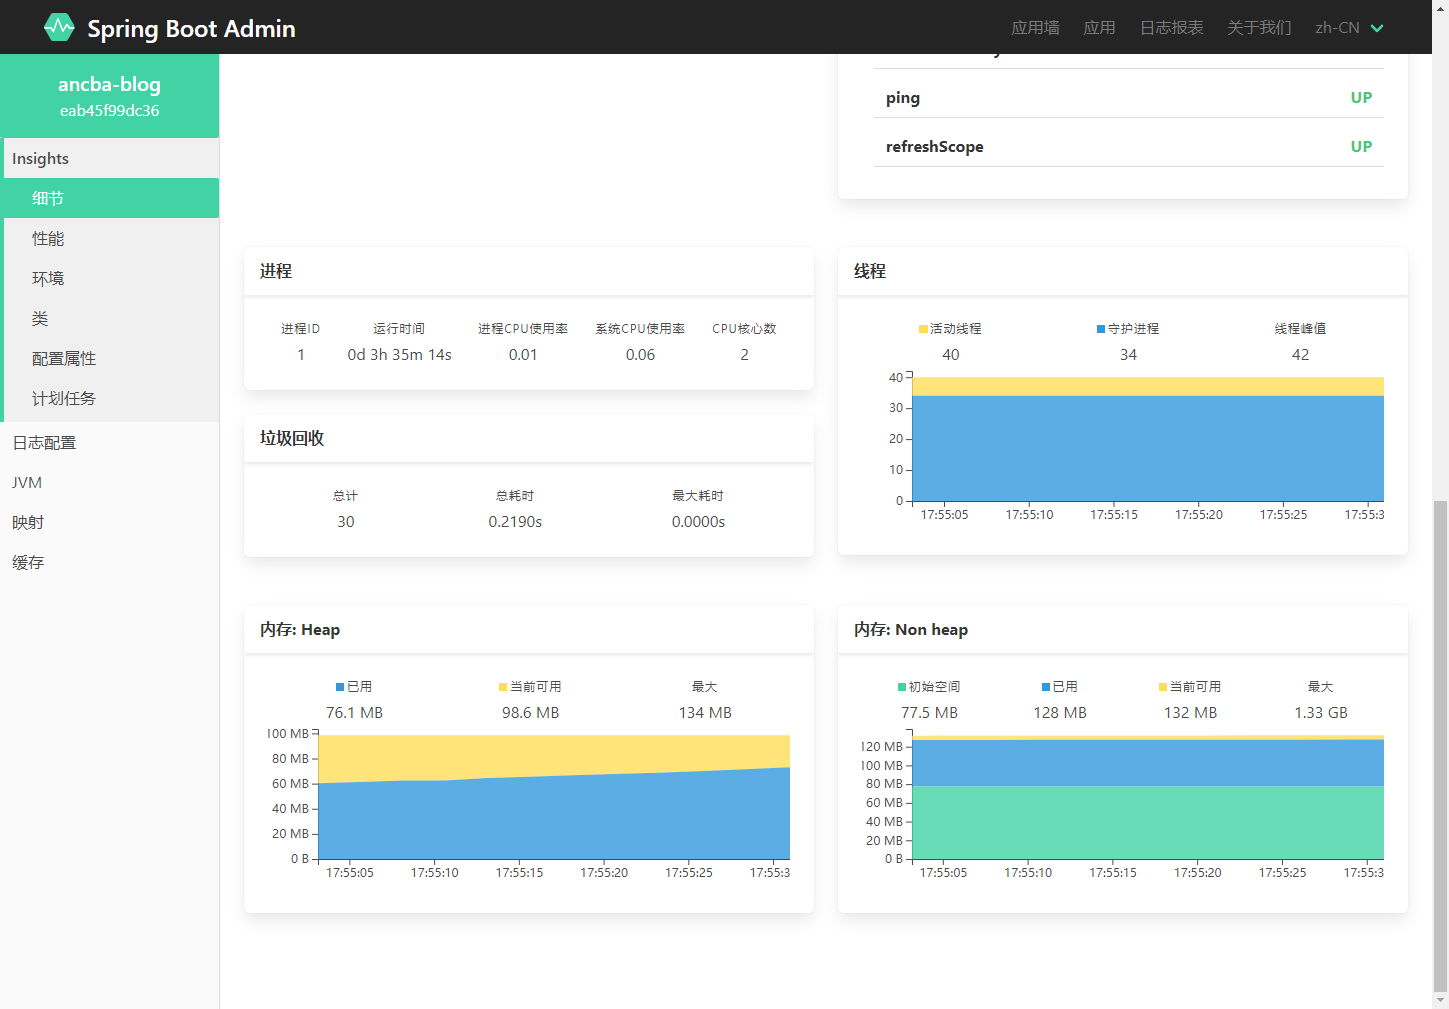The height and width of the screenshot is (1009, 1449).
Task: Click the Heap 最大 value 134 MB
Action: 705,713
